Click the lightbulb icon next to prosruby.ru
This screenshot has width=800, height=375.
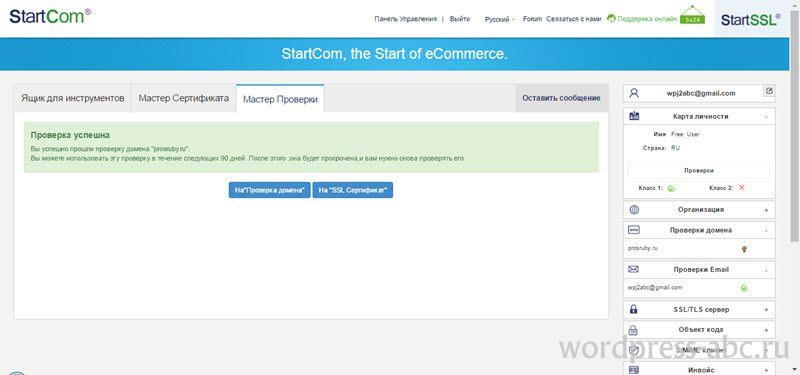(744, 249)
